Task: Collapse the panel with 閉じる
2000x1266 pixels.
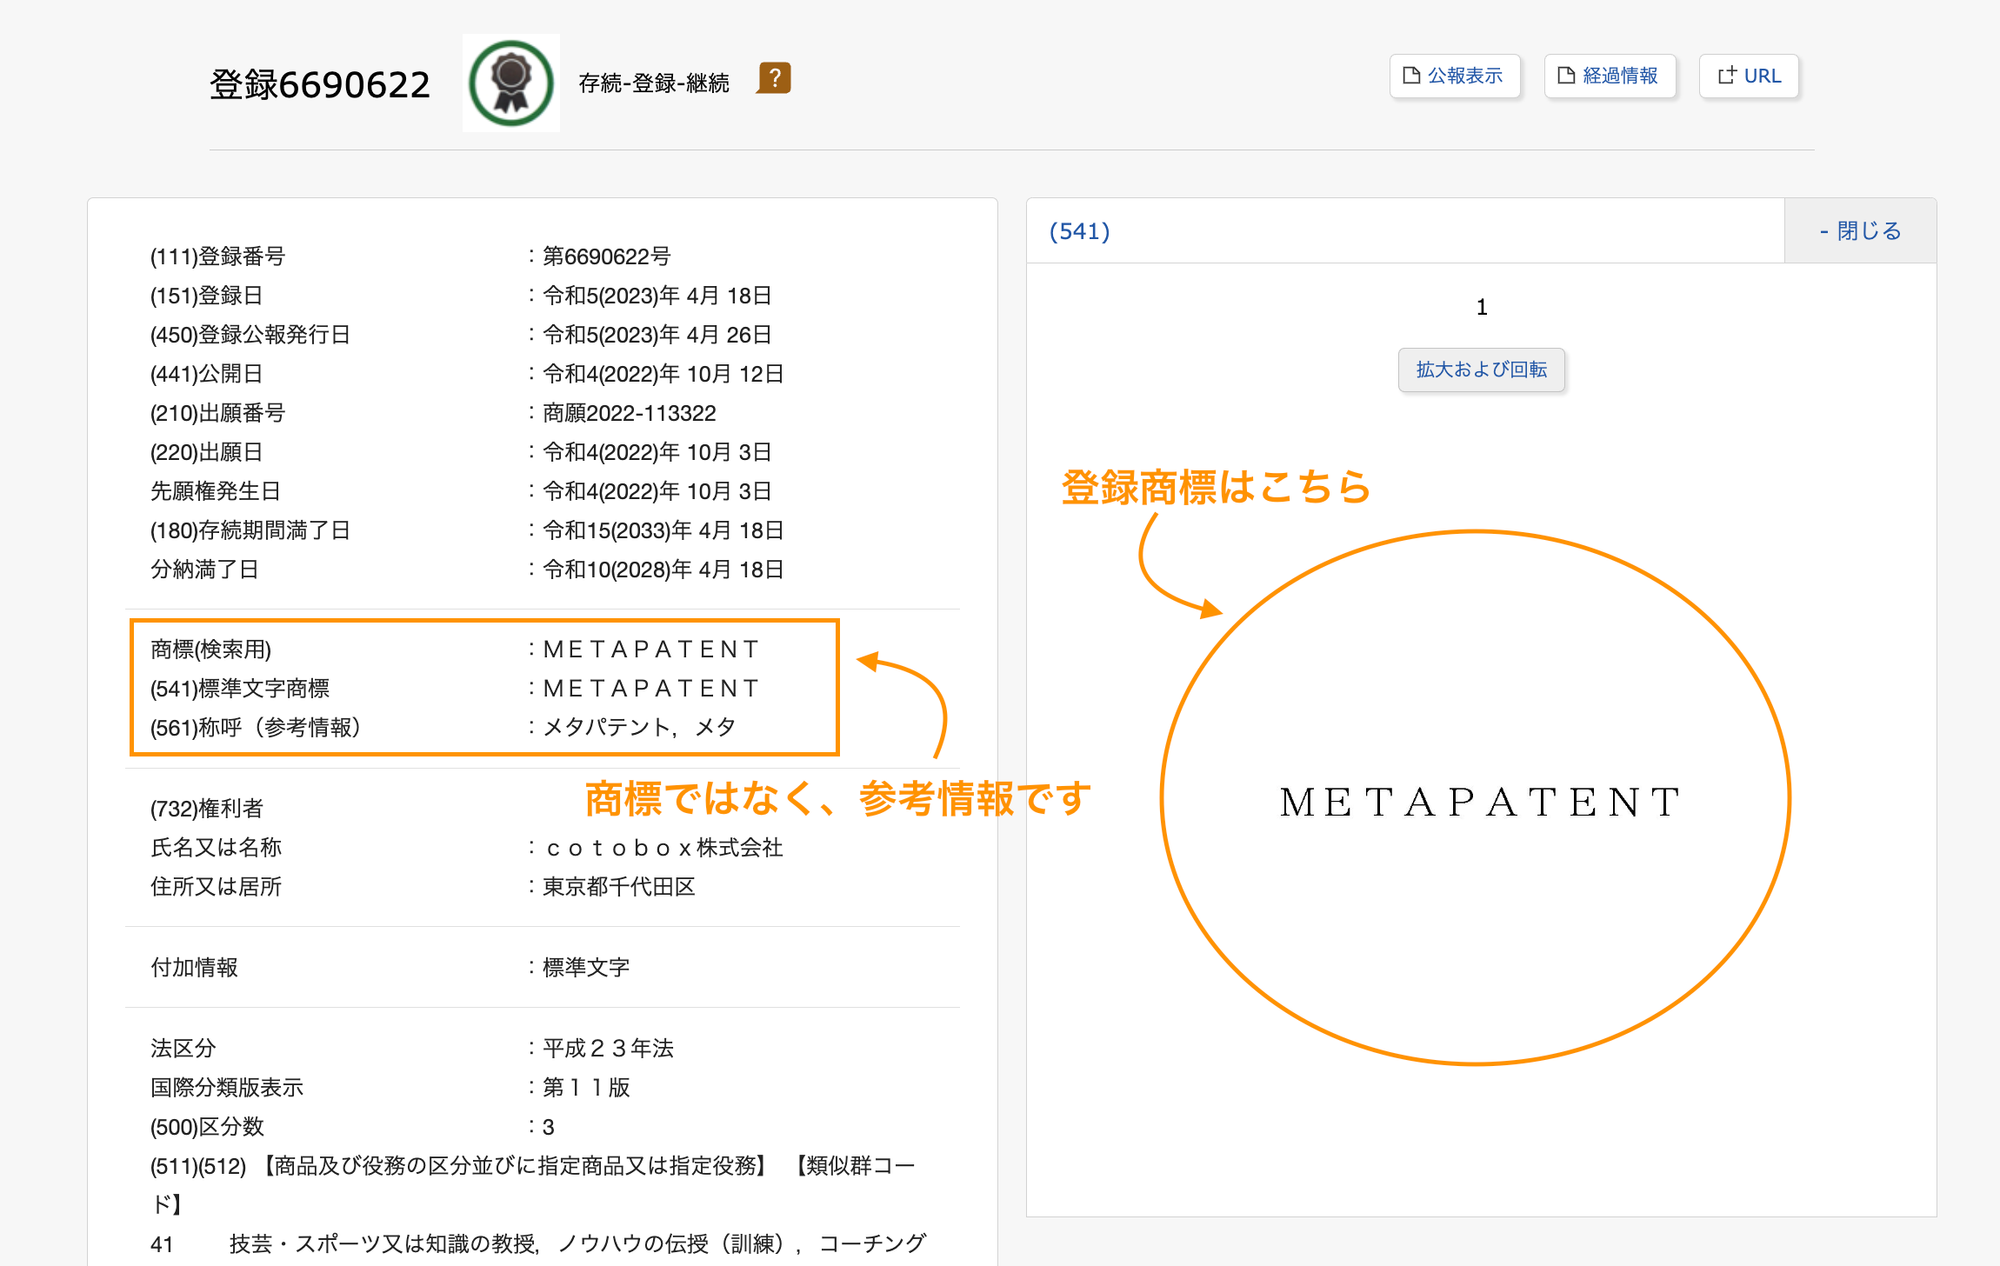Action: pos(1860,231)
